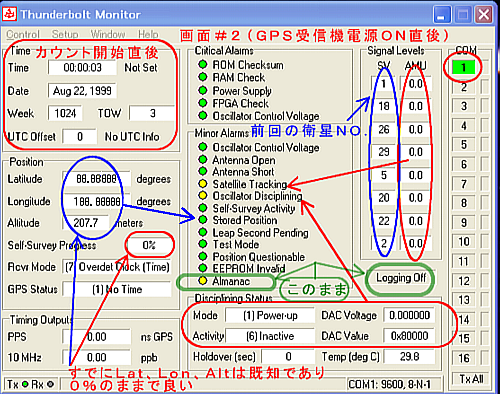Click the Latitude value field
The image size is (500, 394).
point(96,179)
